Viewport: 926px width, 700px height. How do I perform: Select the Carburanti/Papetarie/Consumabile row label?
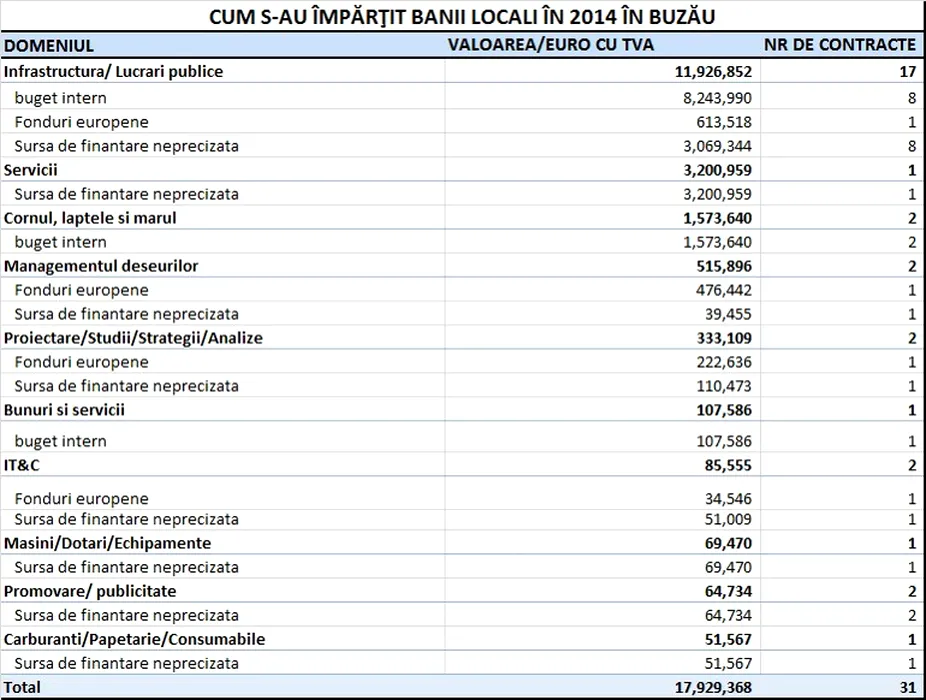(134, 639)
